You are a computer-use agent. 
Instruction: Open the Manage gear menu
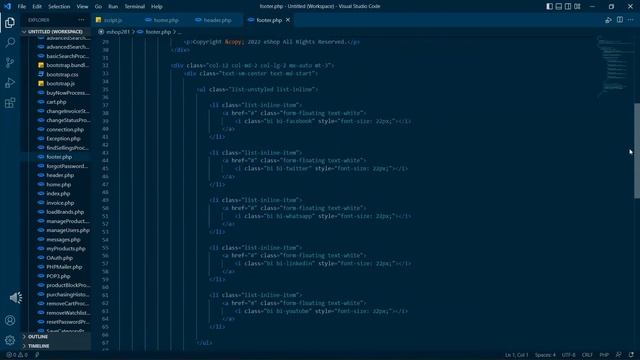(10, 340)
